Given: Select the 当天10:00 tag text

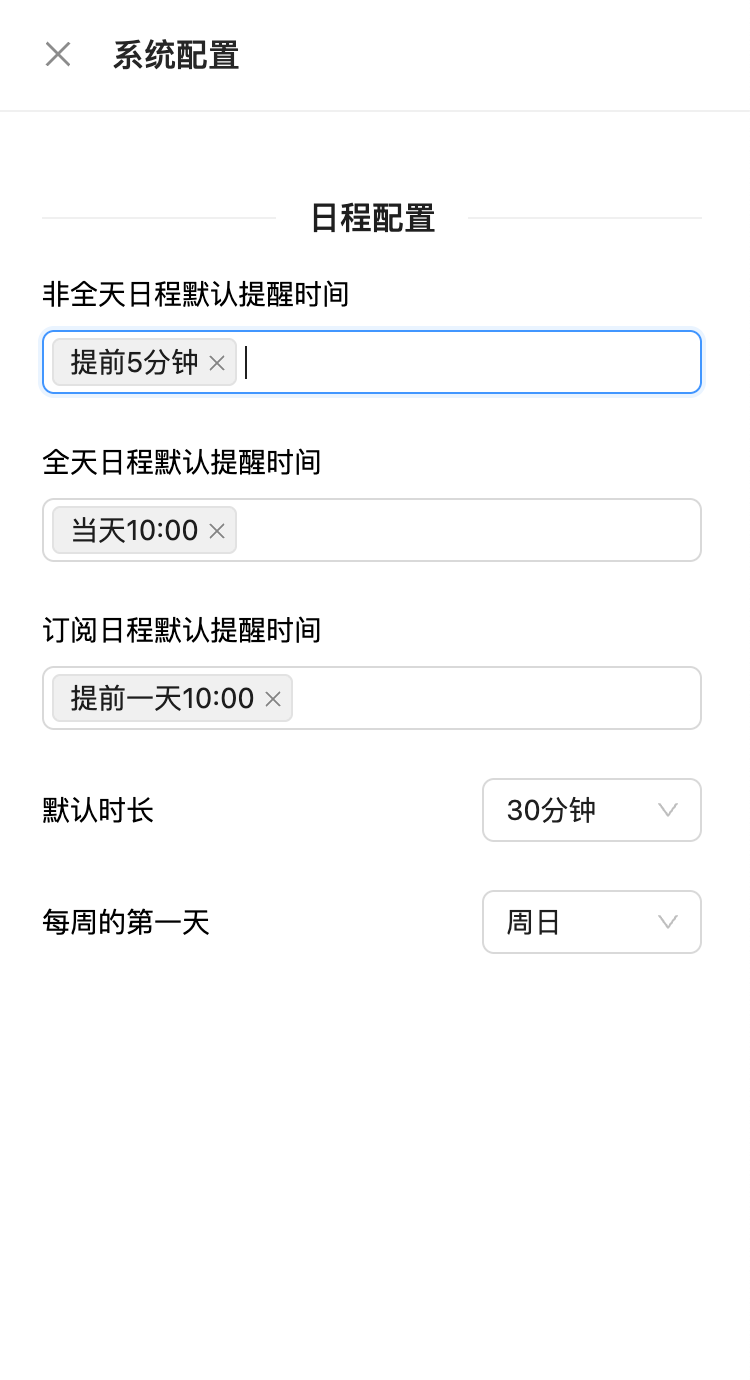Looking at the screenshot, I should coord(134,530).
